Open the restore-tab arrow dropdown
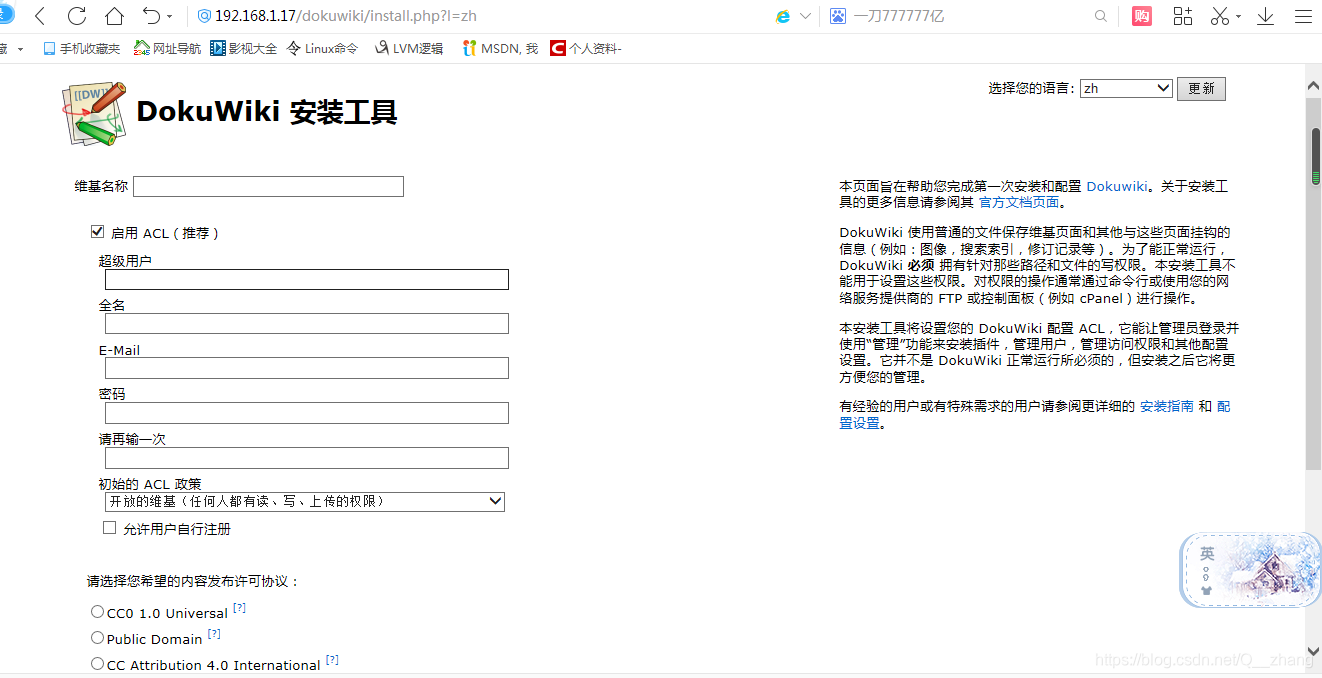Screen dimensions: 1322x678 [169, 17]
